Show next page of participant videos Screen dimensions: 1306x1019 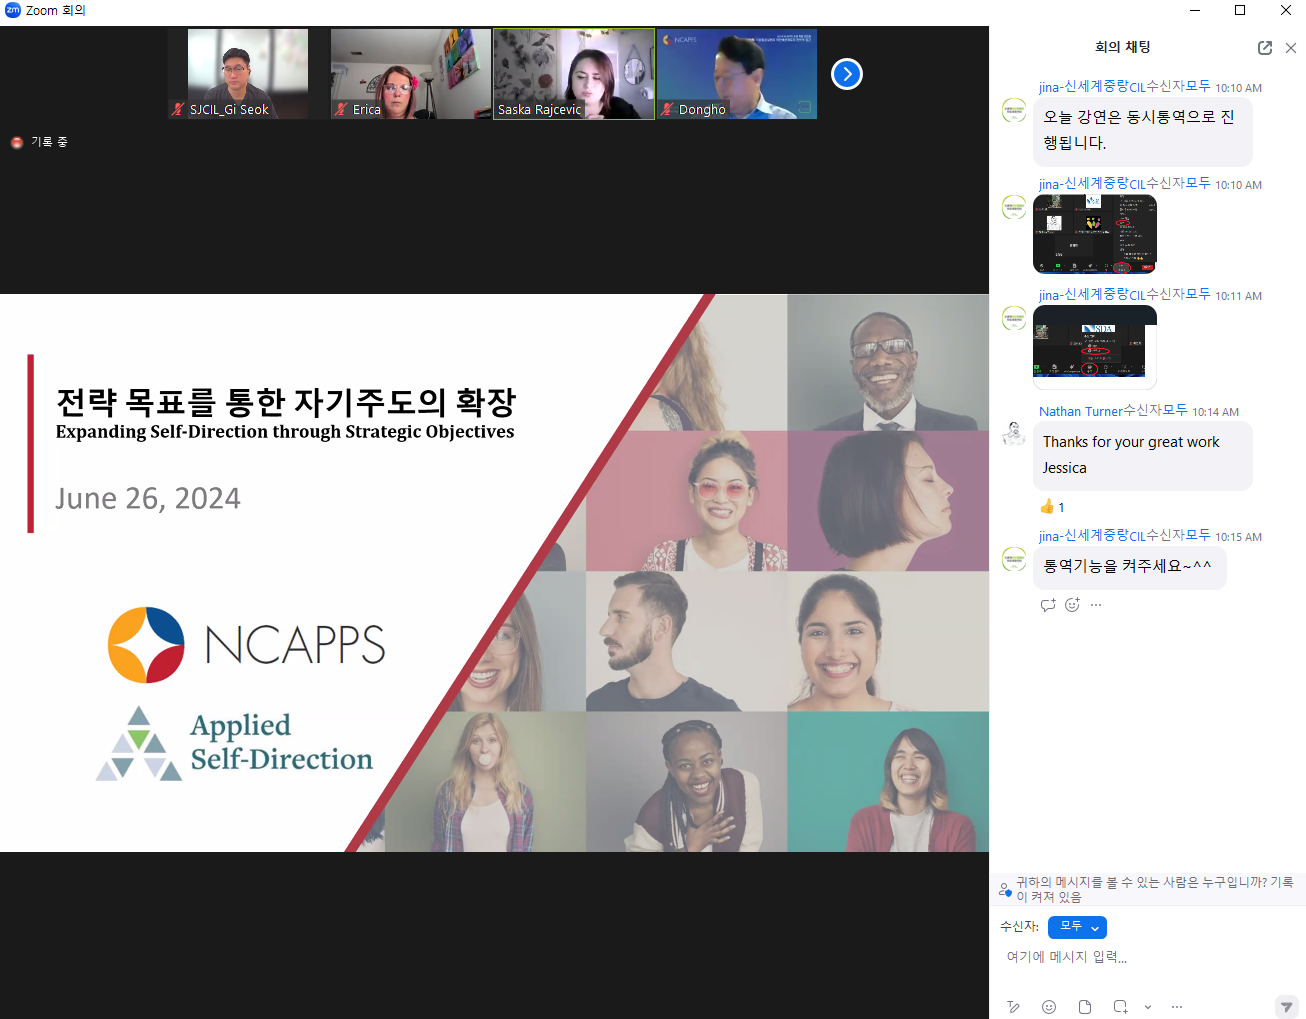pyautogui.click(x=847, y=74)
